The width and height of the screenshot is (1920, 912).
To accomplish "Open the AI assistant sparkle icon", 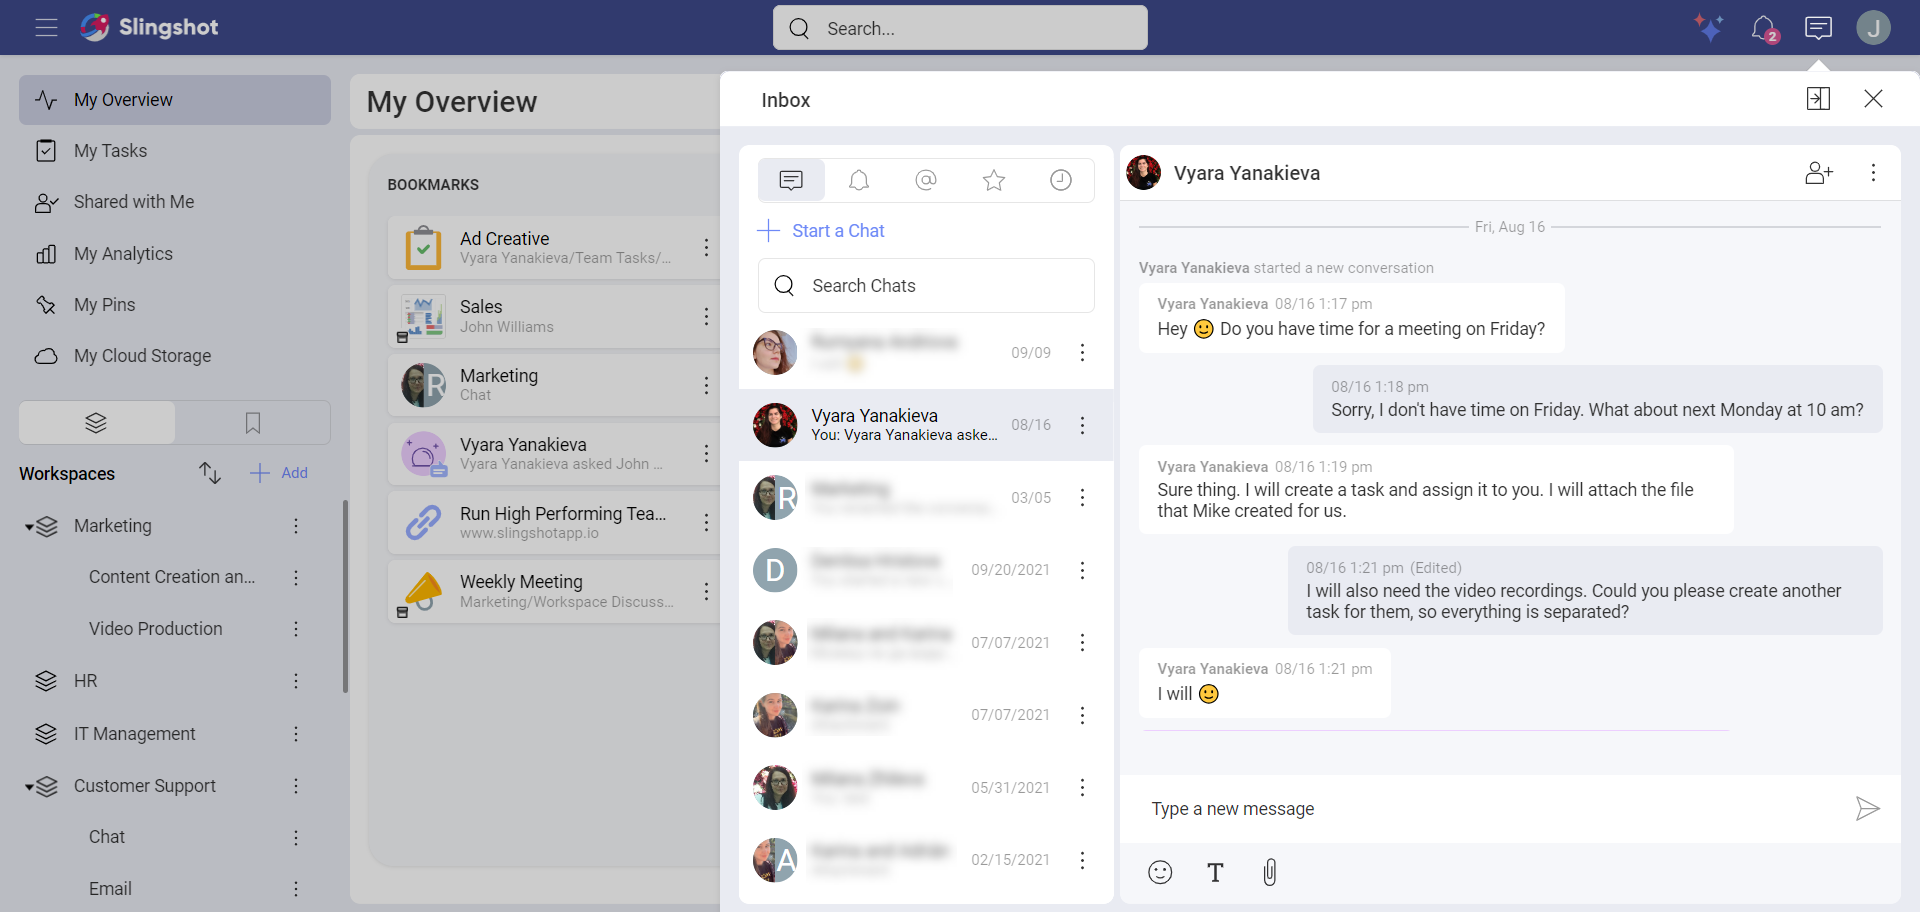I will [1709, 27].
